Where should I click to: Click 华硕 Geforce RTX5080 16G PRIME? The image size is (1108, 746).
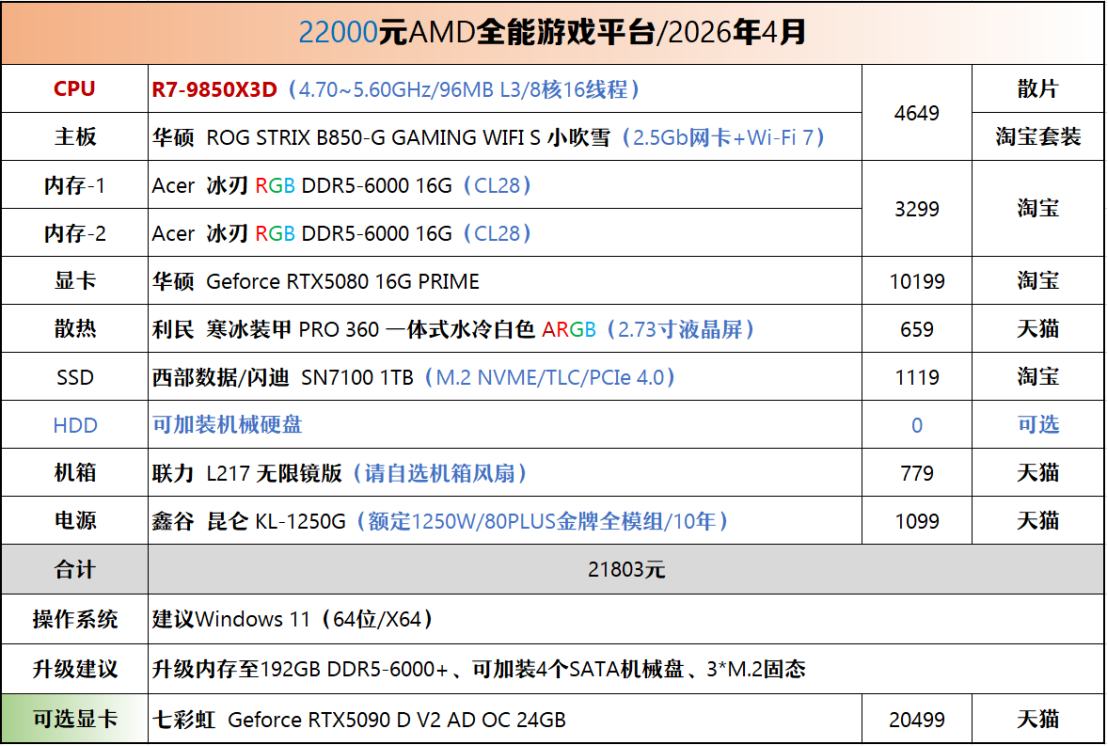pos(315,281)
